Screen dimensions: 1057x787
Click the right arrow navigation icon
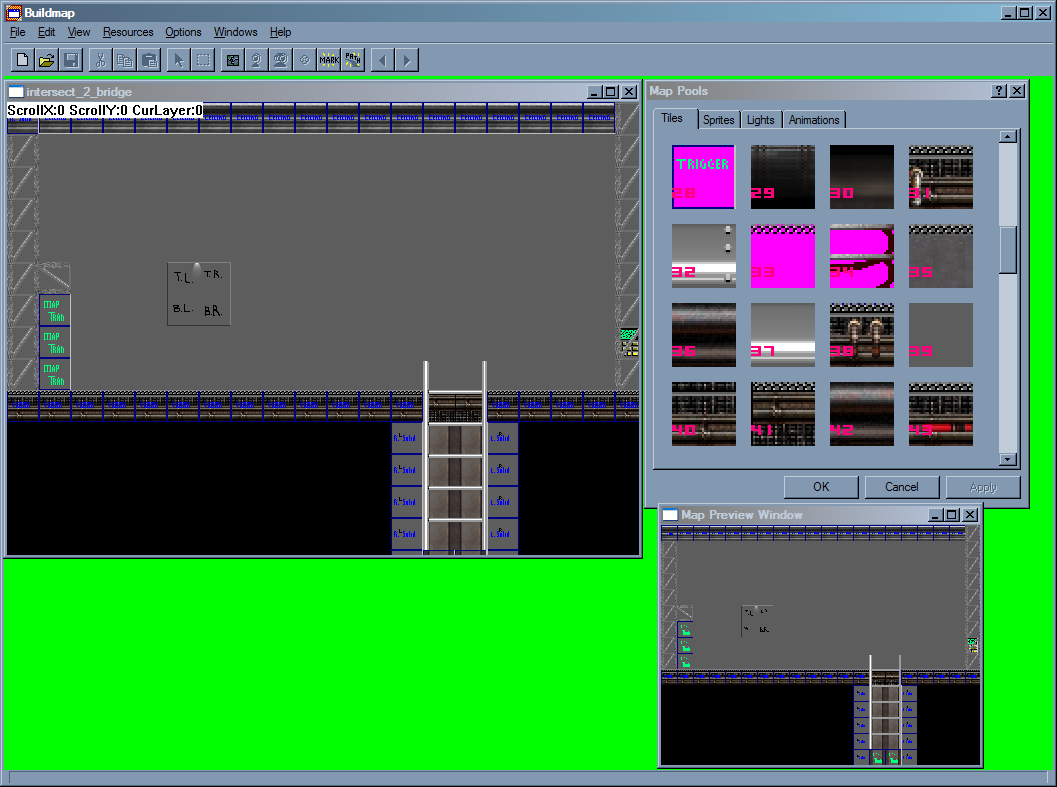(x=406, y=59)
